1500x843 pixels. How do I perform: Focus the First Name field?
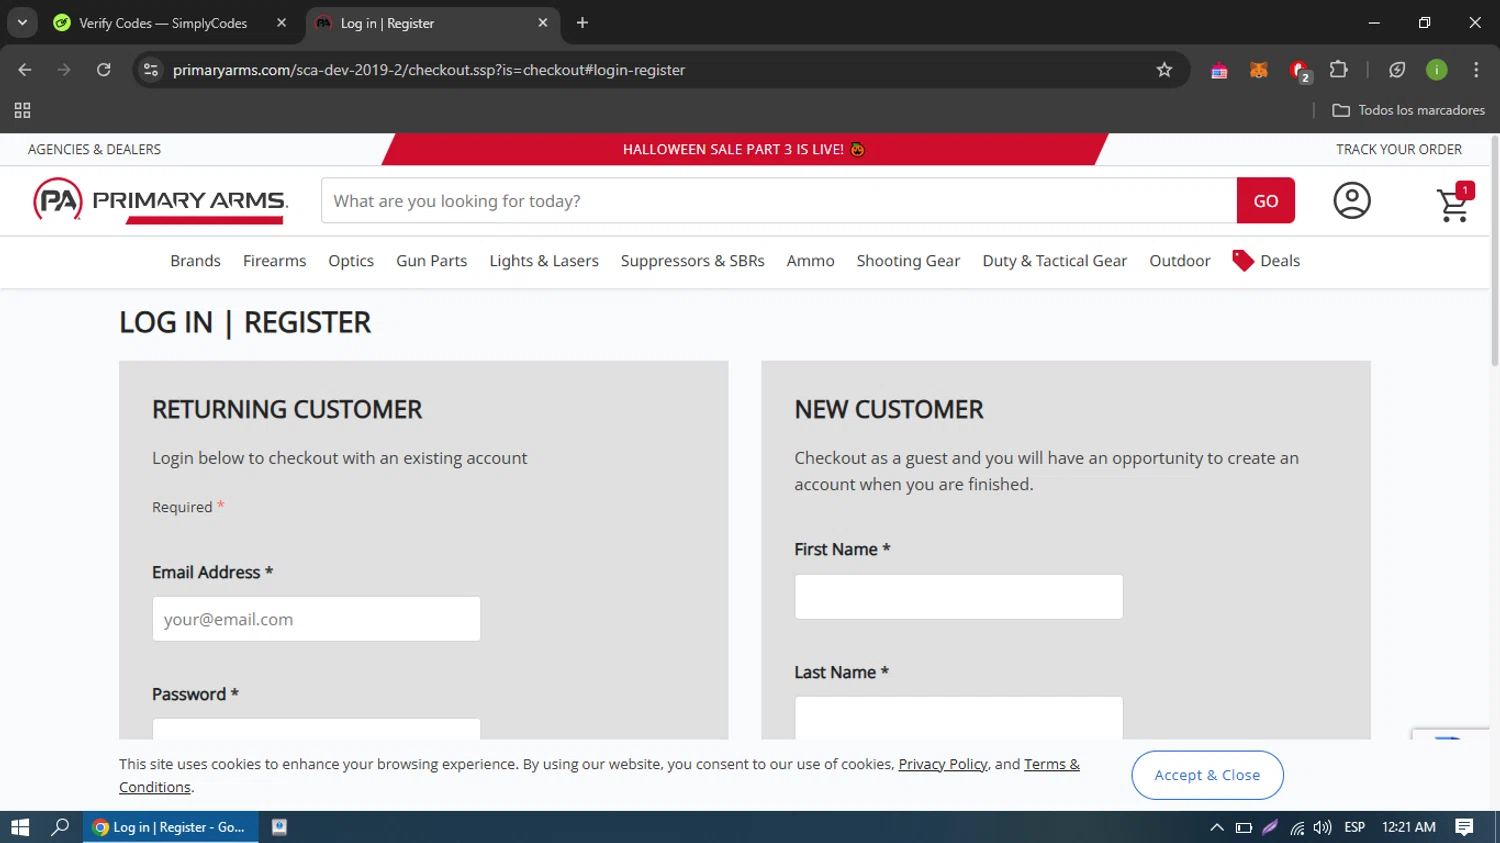959,597
